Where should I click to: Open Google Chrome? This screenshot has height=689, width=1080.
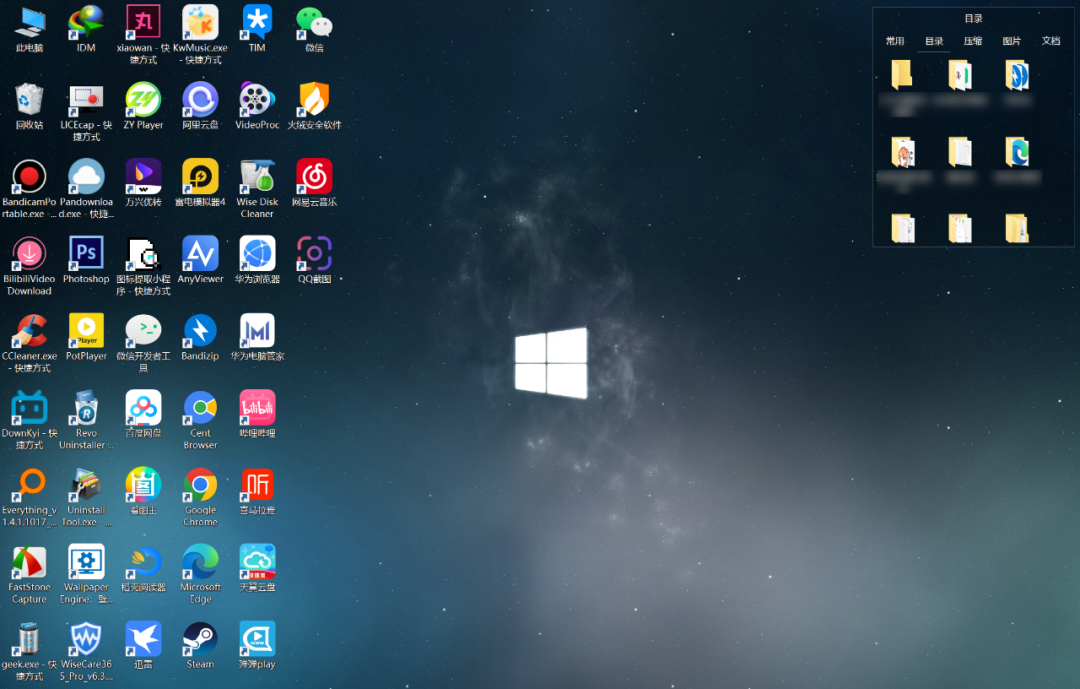pyautogui.click(x=200, y=486)
